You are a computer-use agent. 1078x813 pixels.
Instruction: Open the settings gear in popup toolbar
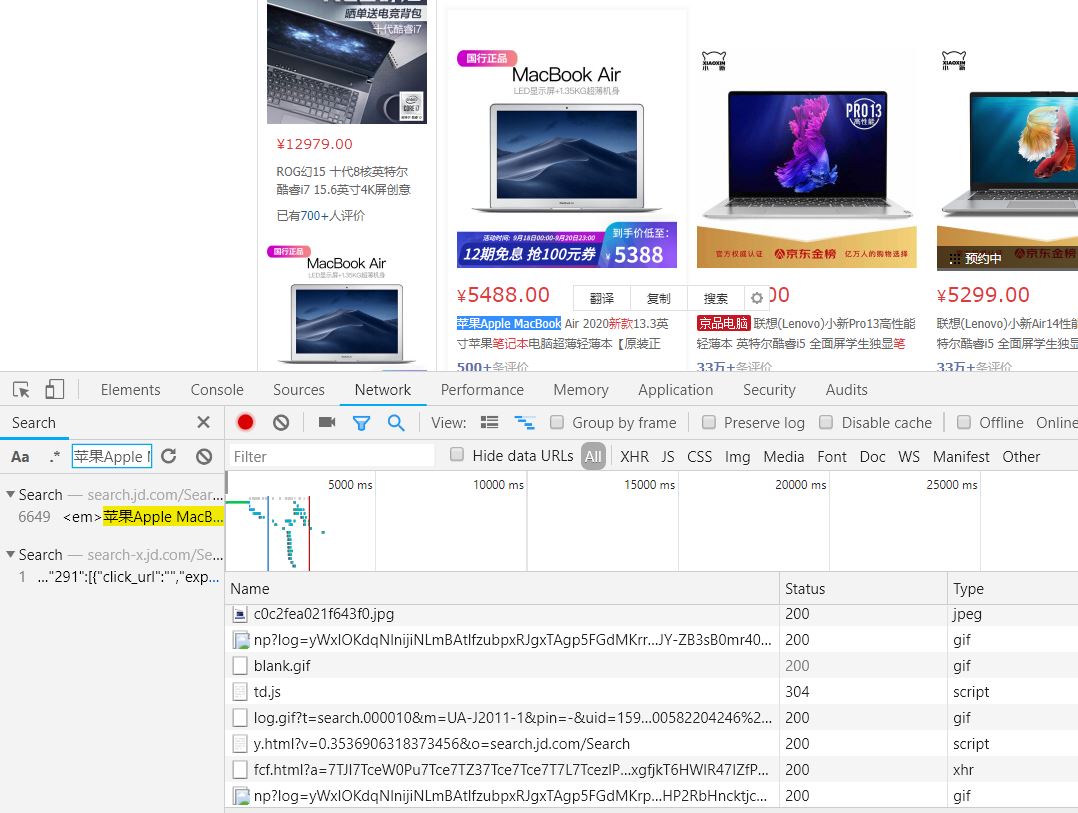point(757,298)
